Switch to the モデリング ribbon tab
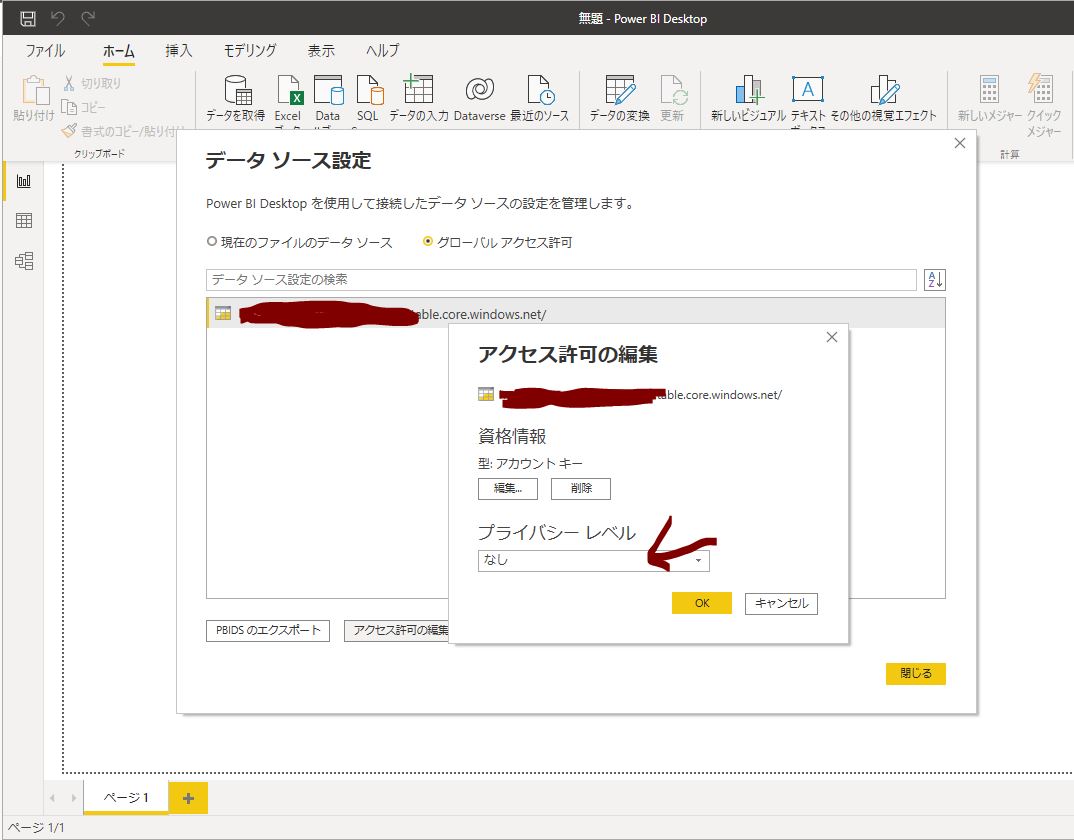 pos(249,51)
